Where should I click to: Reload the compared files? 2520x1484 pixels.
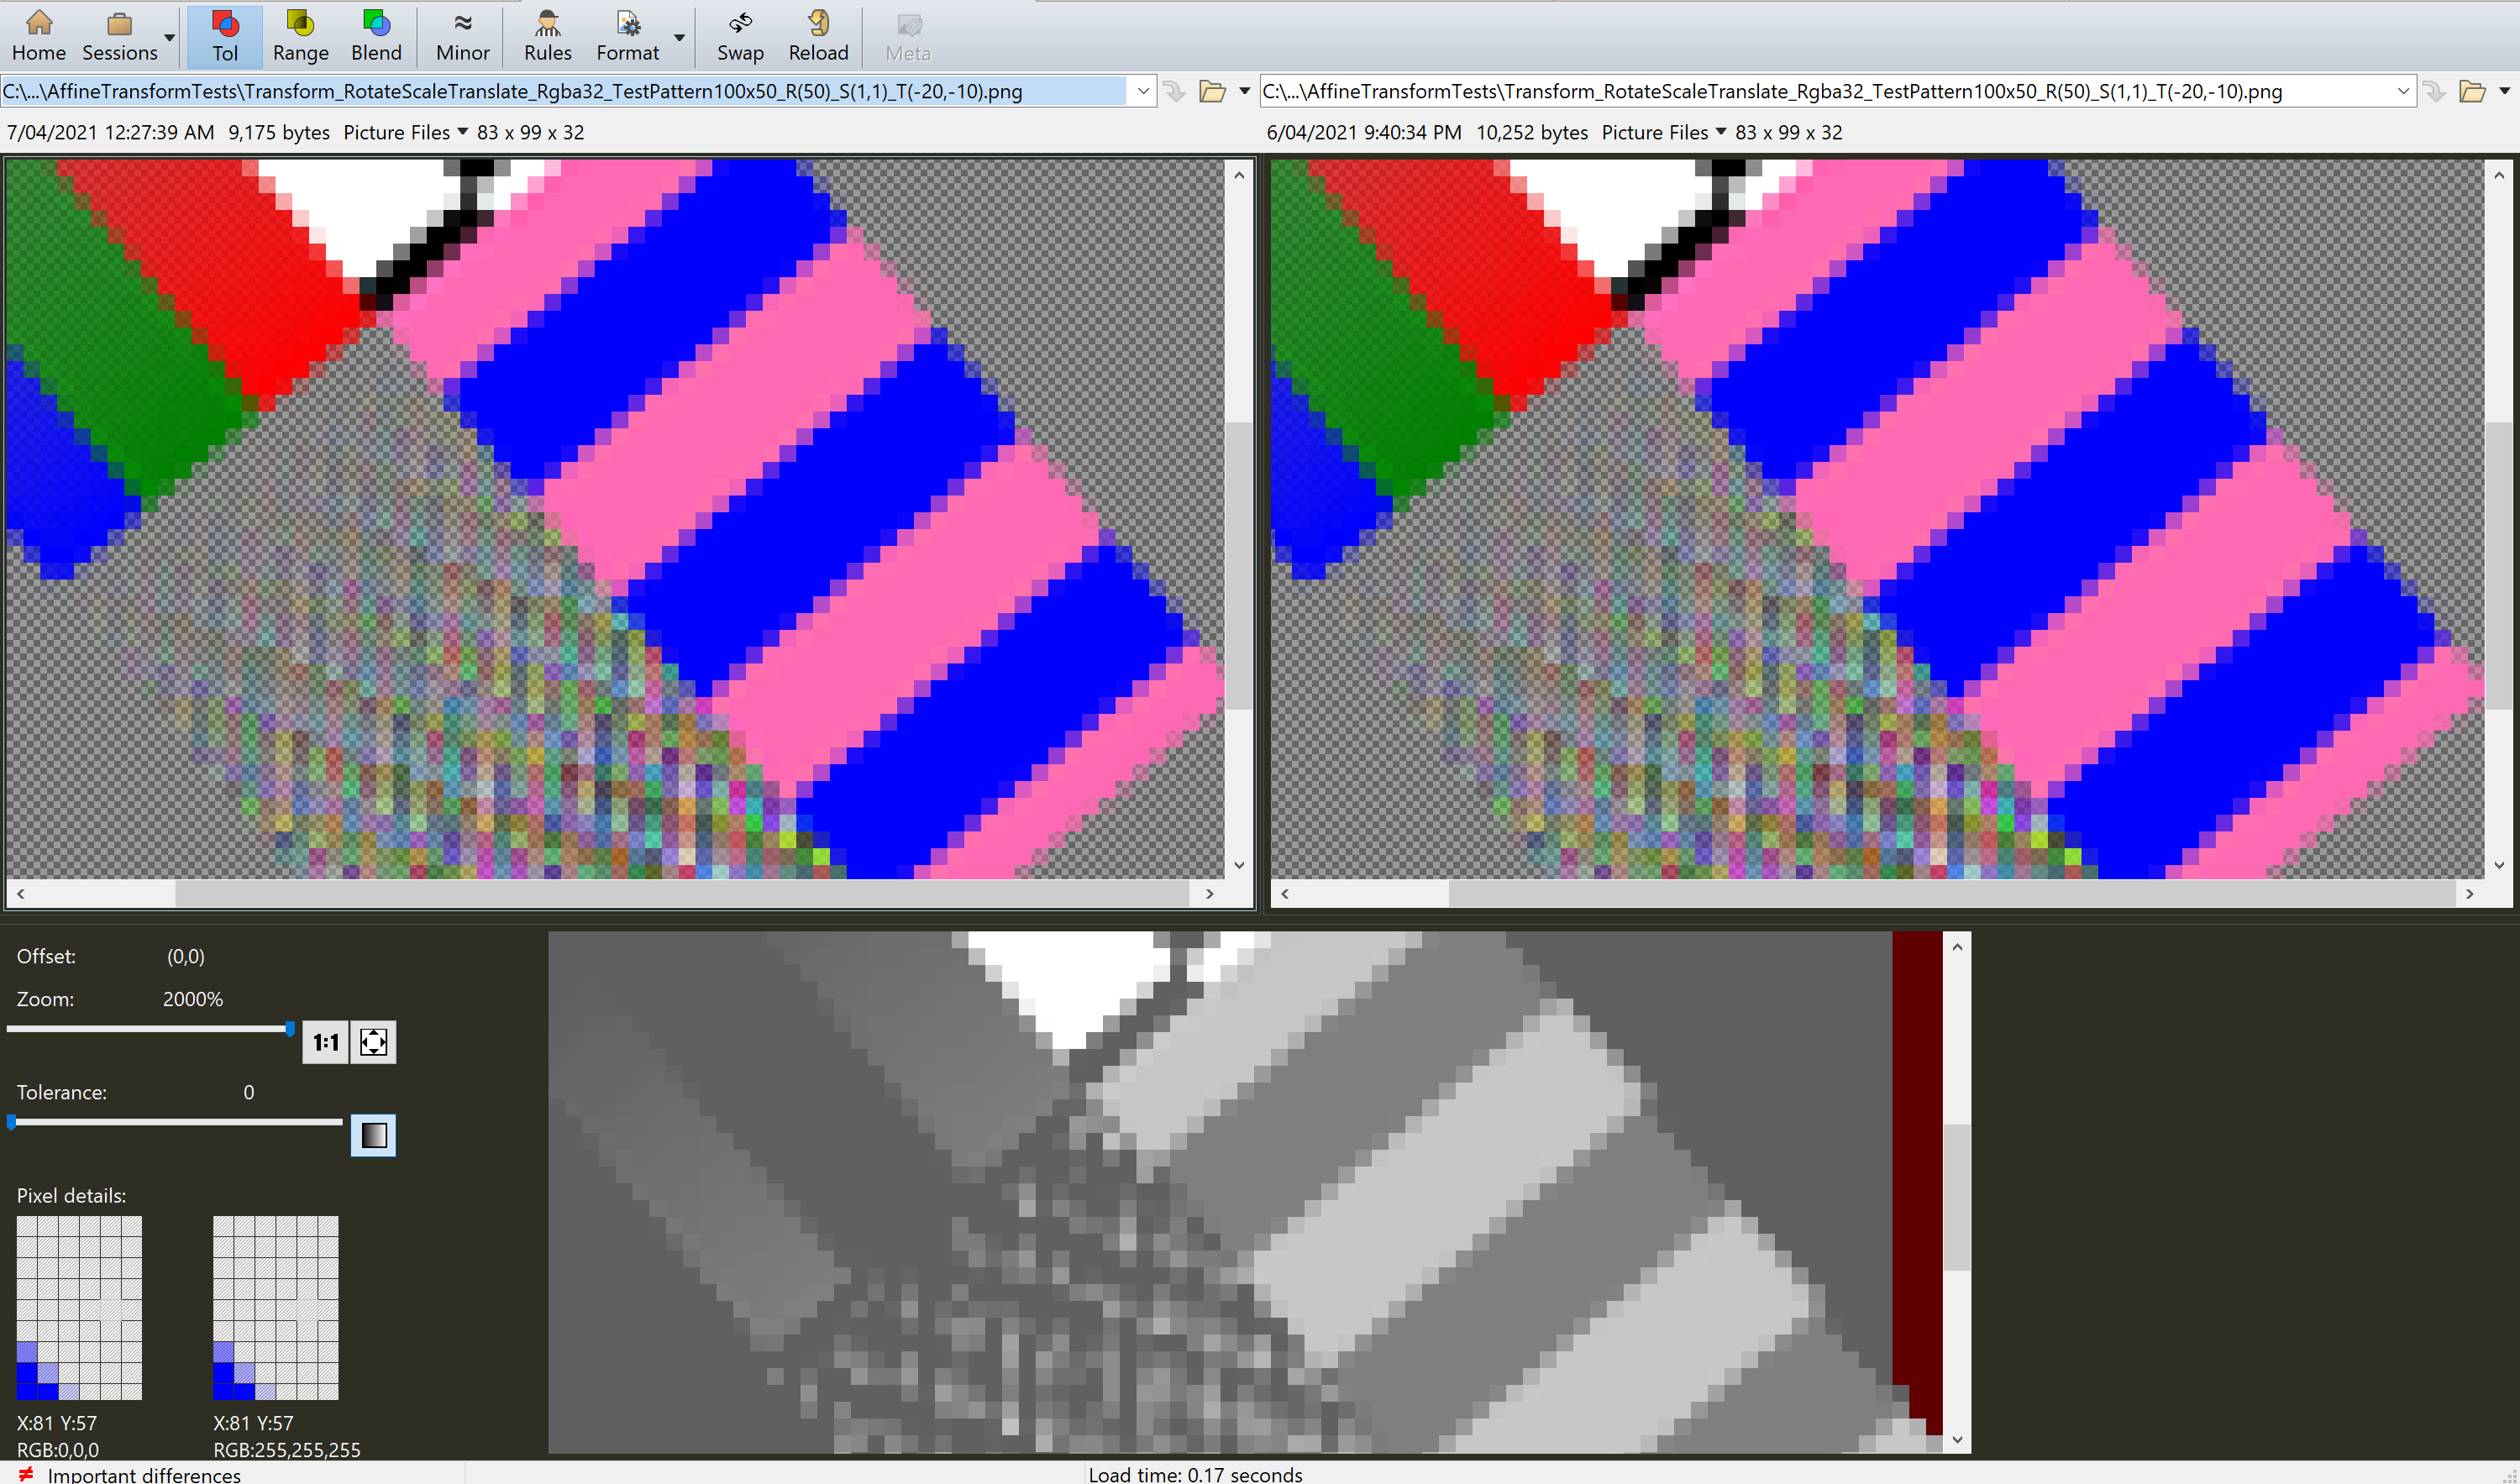coord(818,36)
